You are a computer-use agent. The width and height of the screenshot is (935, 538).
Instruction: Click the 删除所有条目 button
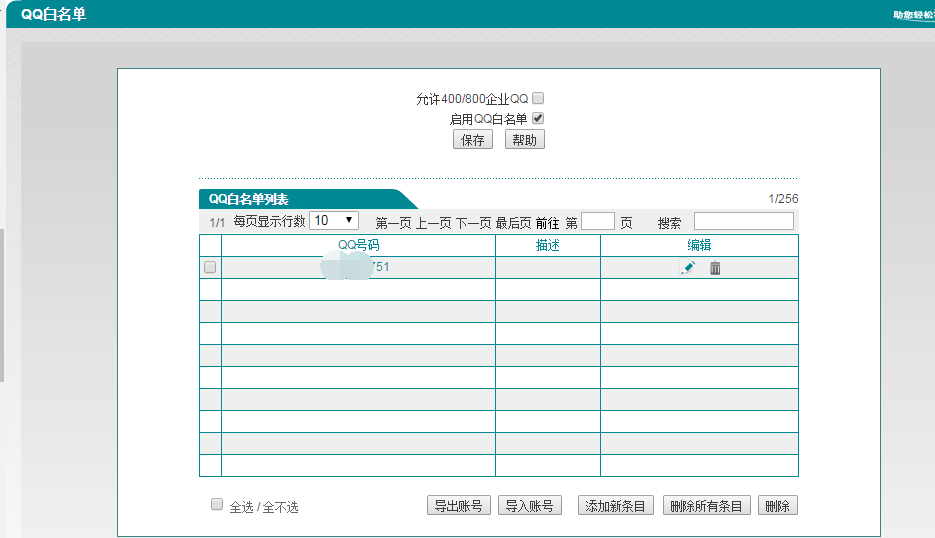point(707,505)
